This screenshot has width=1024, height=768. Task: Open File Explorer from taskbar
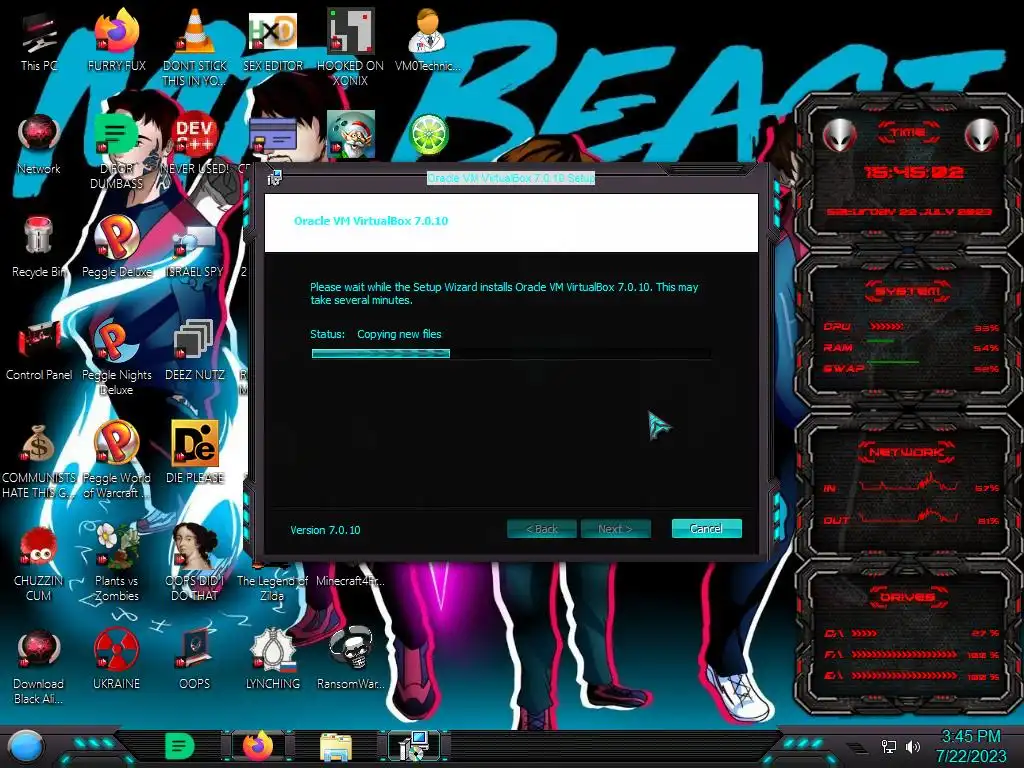click(336, 746)
